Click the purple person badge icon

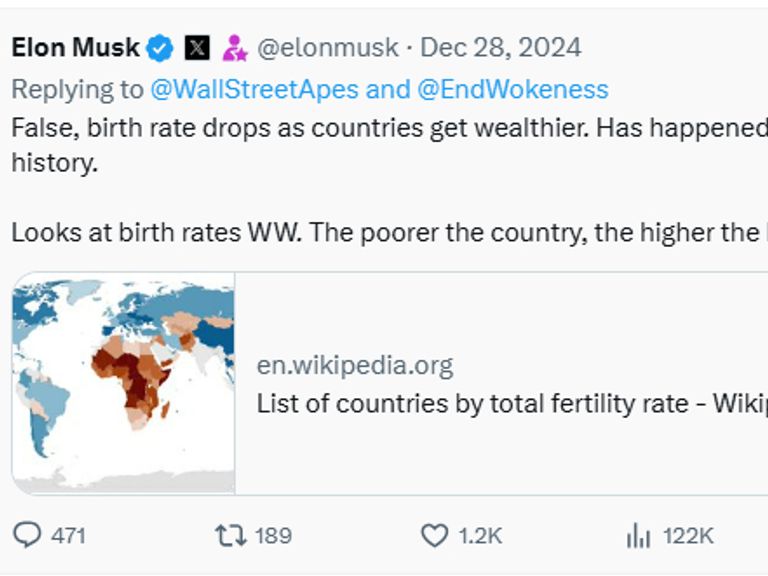point(234,47)
